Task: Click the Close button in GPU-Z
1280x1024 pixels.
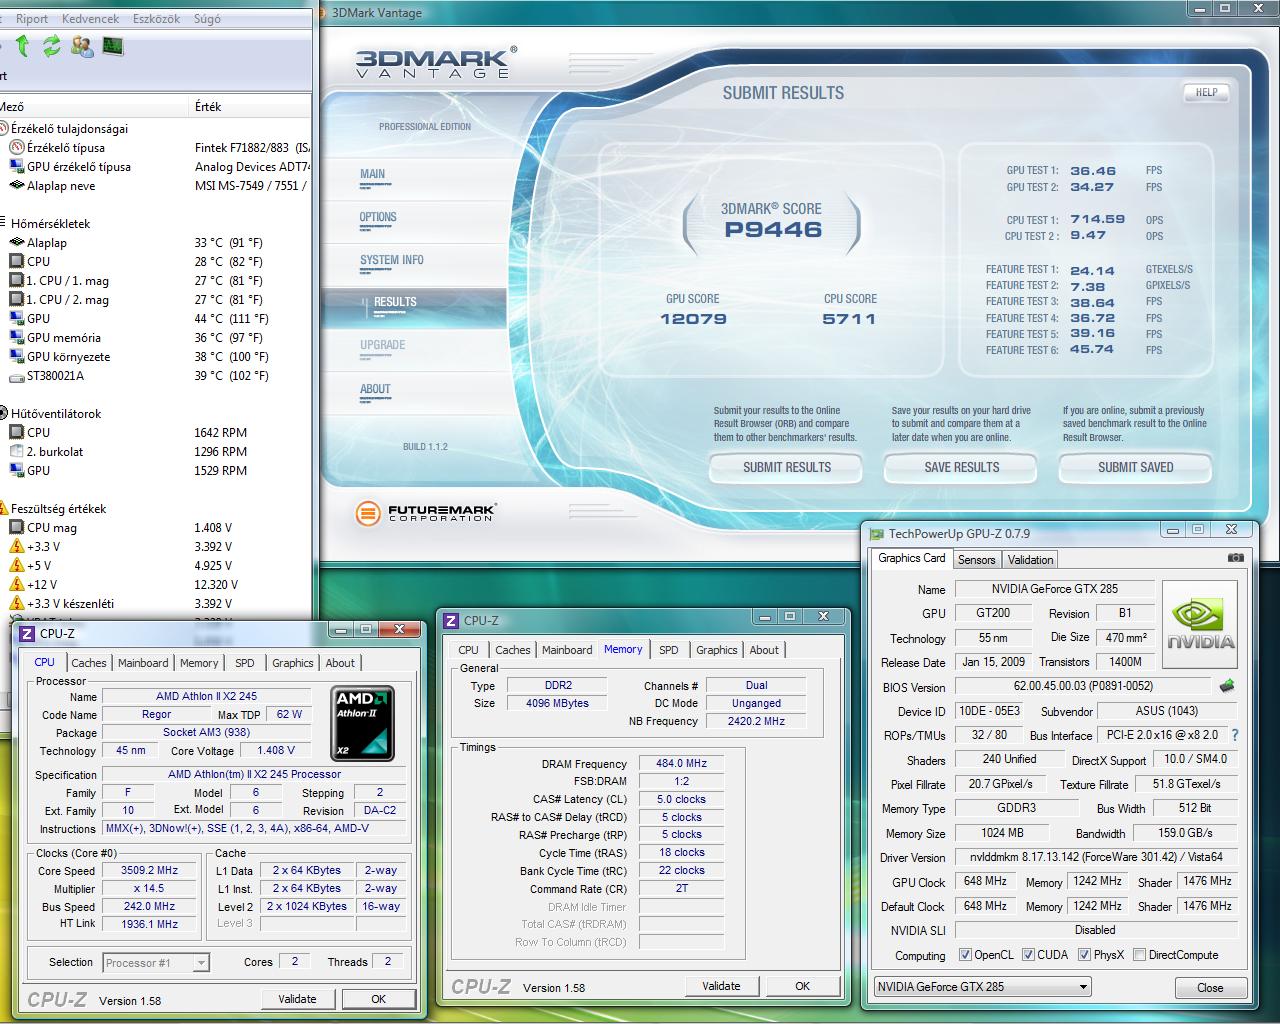Action: point(1210,987)
